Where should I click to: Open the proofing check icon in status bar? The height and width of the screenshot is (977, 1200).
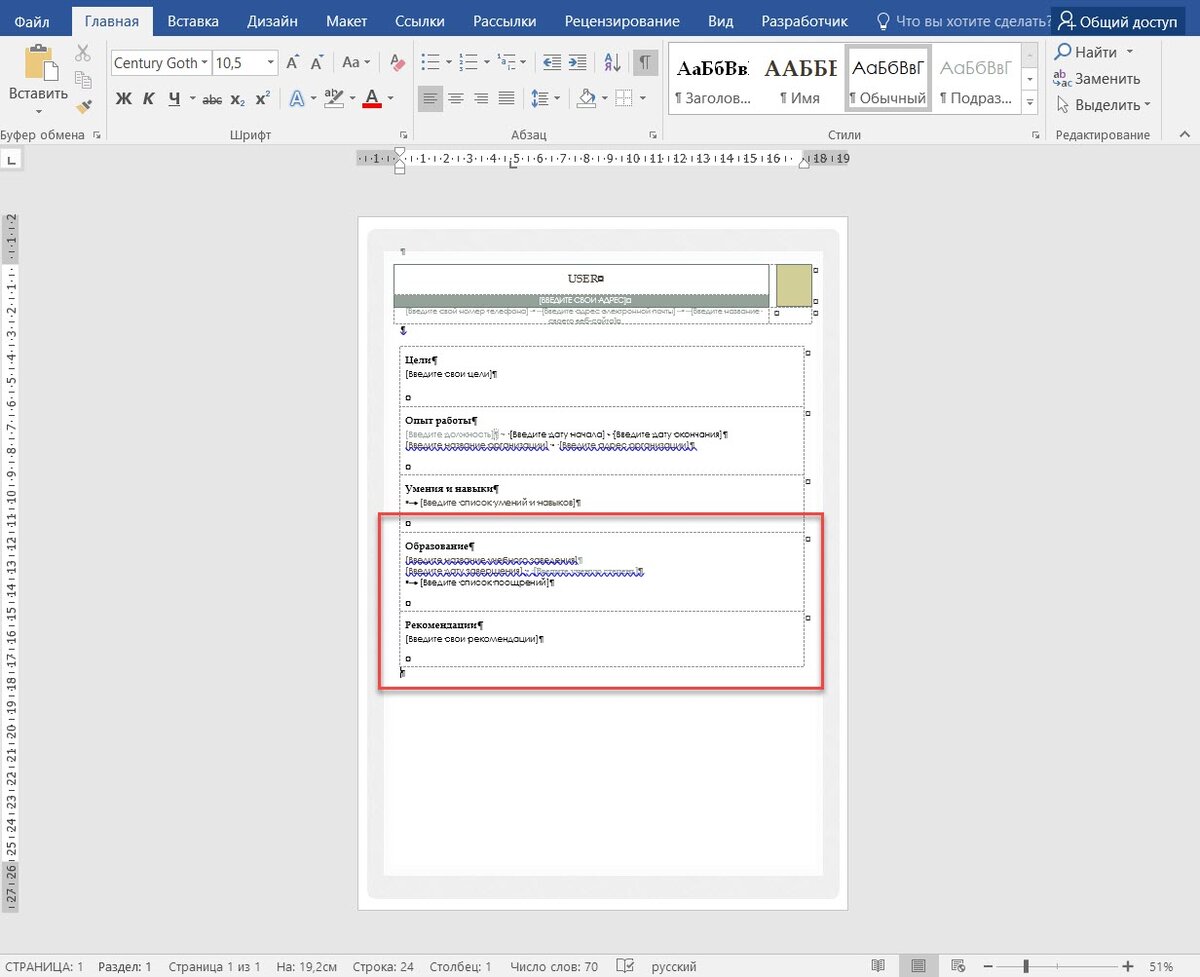pyautogui.click(x=627, y=966)
